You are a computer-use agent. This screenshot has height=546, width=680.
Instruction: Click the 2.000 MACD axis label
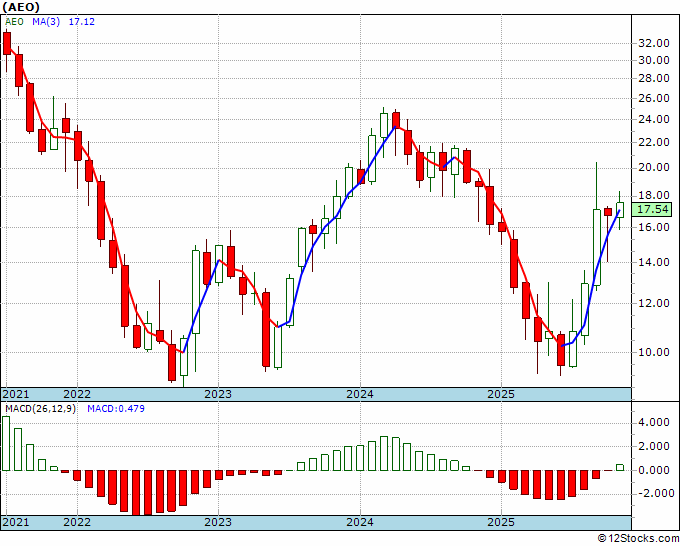(656, 446)
